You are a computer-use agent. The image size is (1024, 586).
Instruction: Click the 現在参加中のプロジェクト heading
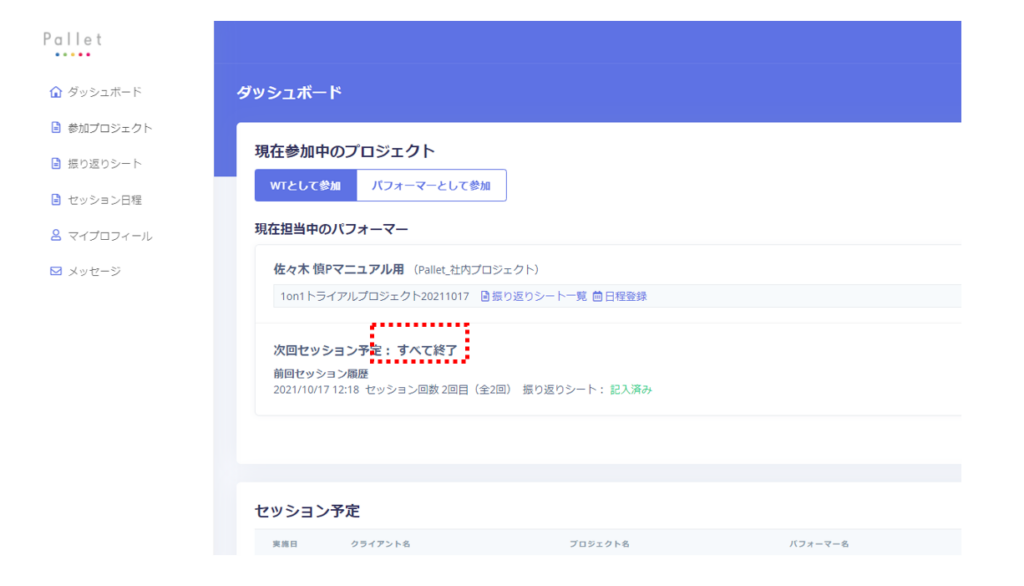point(345,152)
